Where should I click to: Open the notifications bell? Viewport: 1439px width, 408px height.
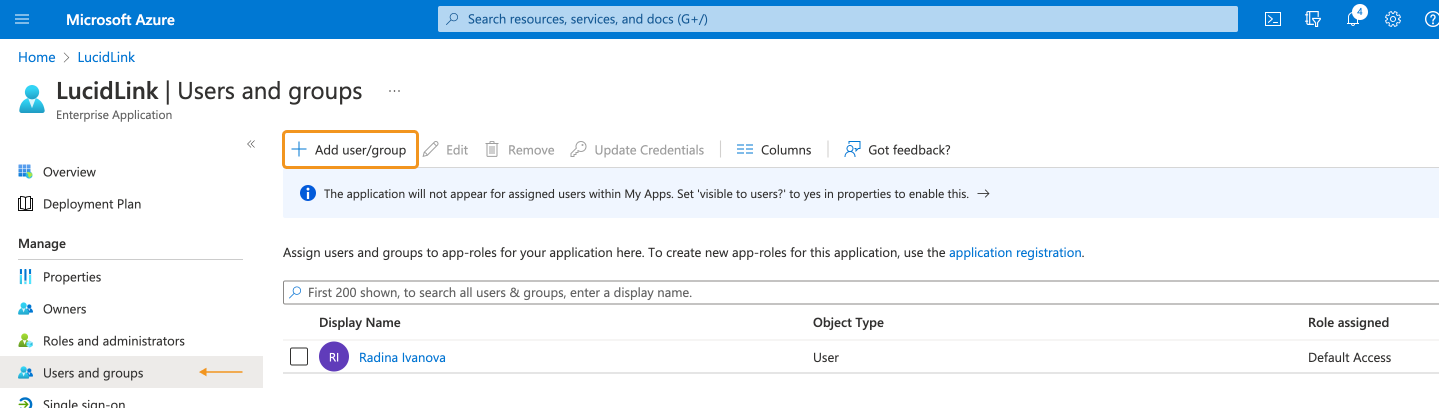coord(1354,19)
